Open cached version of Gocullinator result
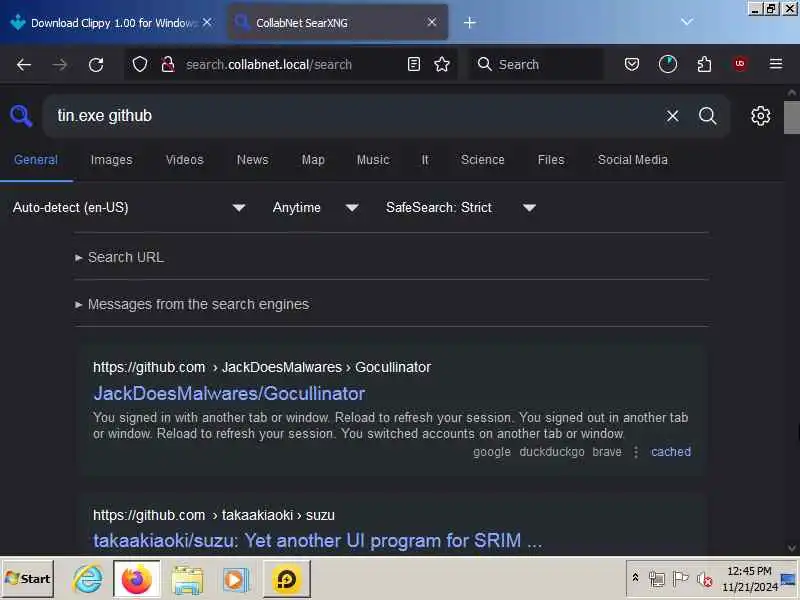The height and width of the screenshot is (600, 800). (671, 452)
